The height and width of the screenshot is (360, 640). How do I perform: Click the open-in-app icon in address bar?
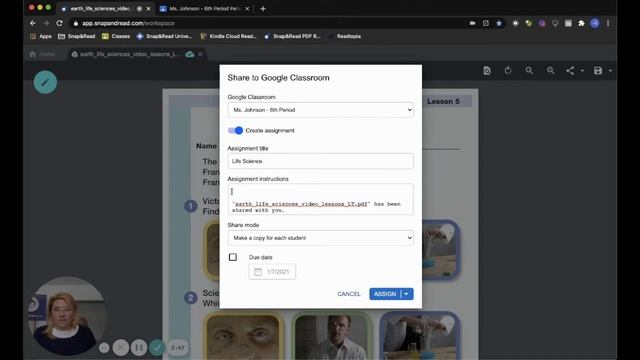pyautogui.click(x=486, y=23)
